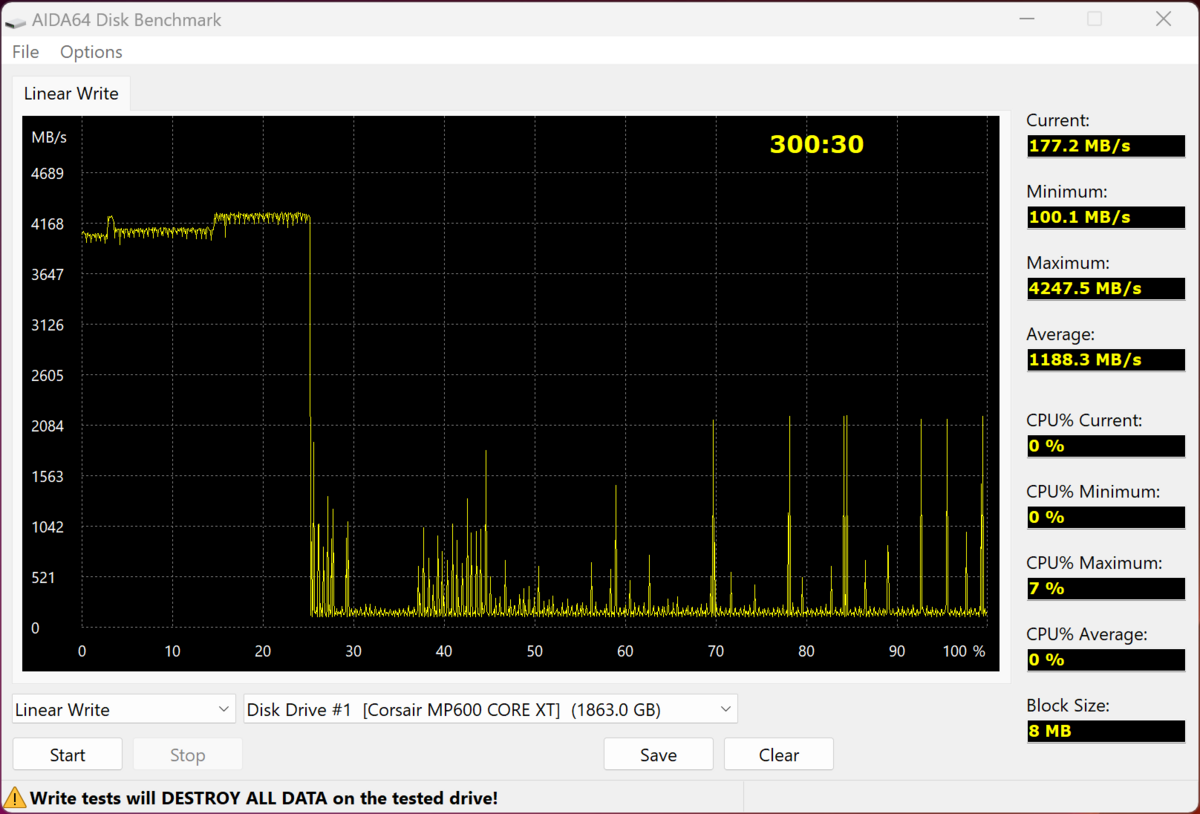Click the AIDA64 disk icon in title bar

(x=17, y=20)
